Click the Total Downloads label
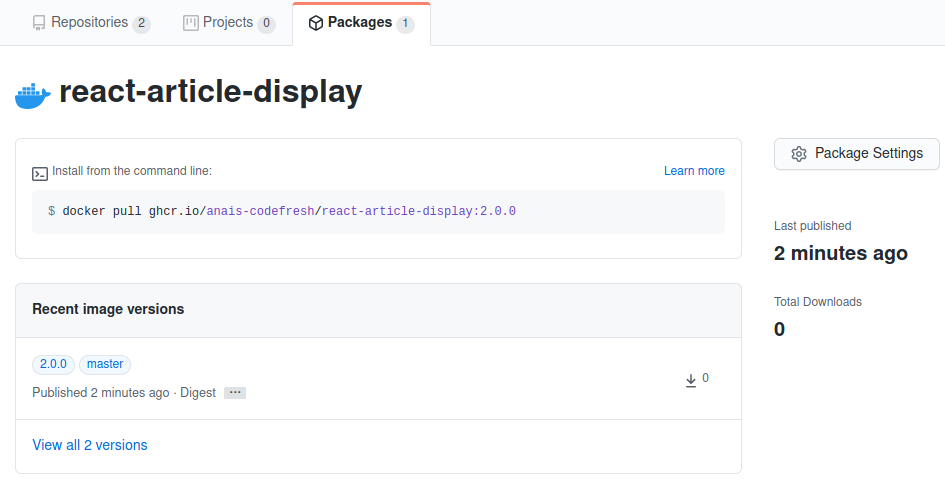Viewport: 945px width, 482px height. tap(818, 302)
